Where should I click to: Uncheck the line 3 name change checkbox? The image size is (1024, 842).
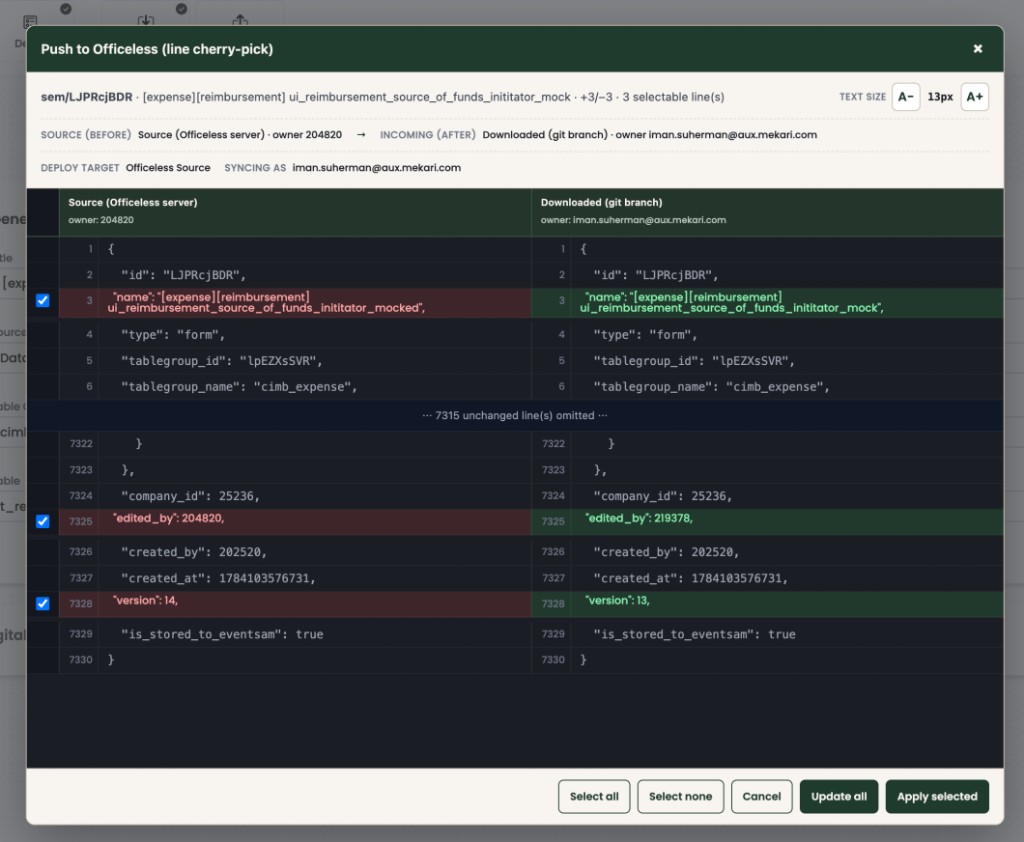[42, 300]
